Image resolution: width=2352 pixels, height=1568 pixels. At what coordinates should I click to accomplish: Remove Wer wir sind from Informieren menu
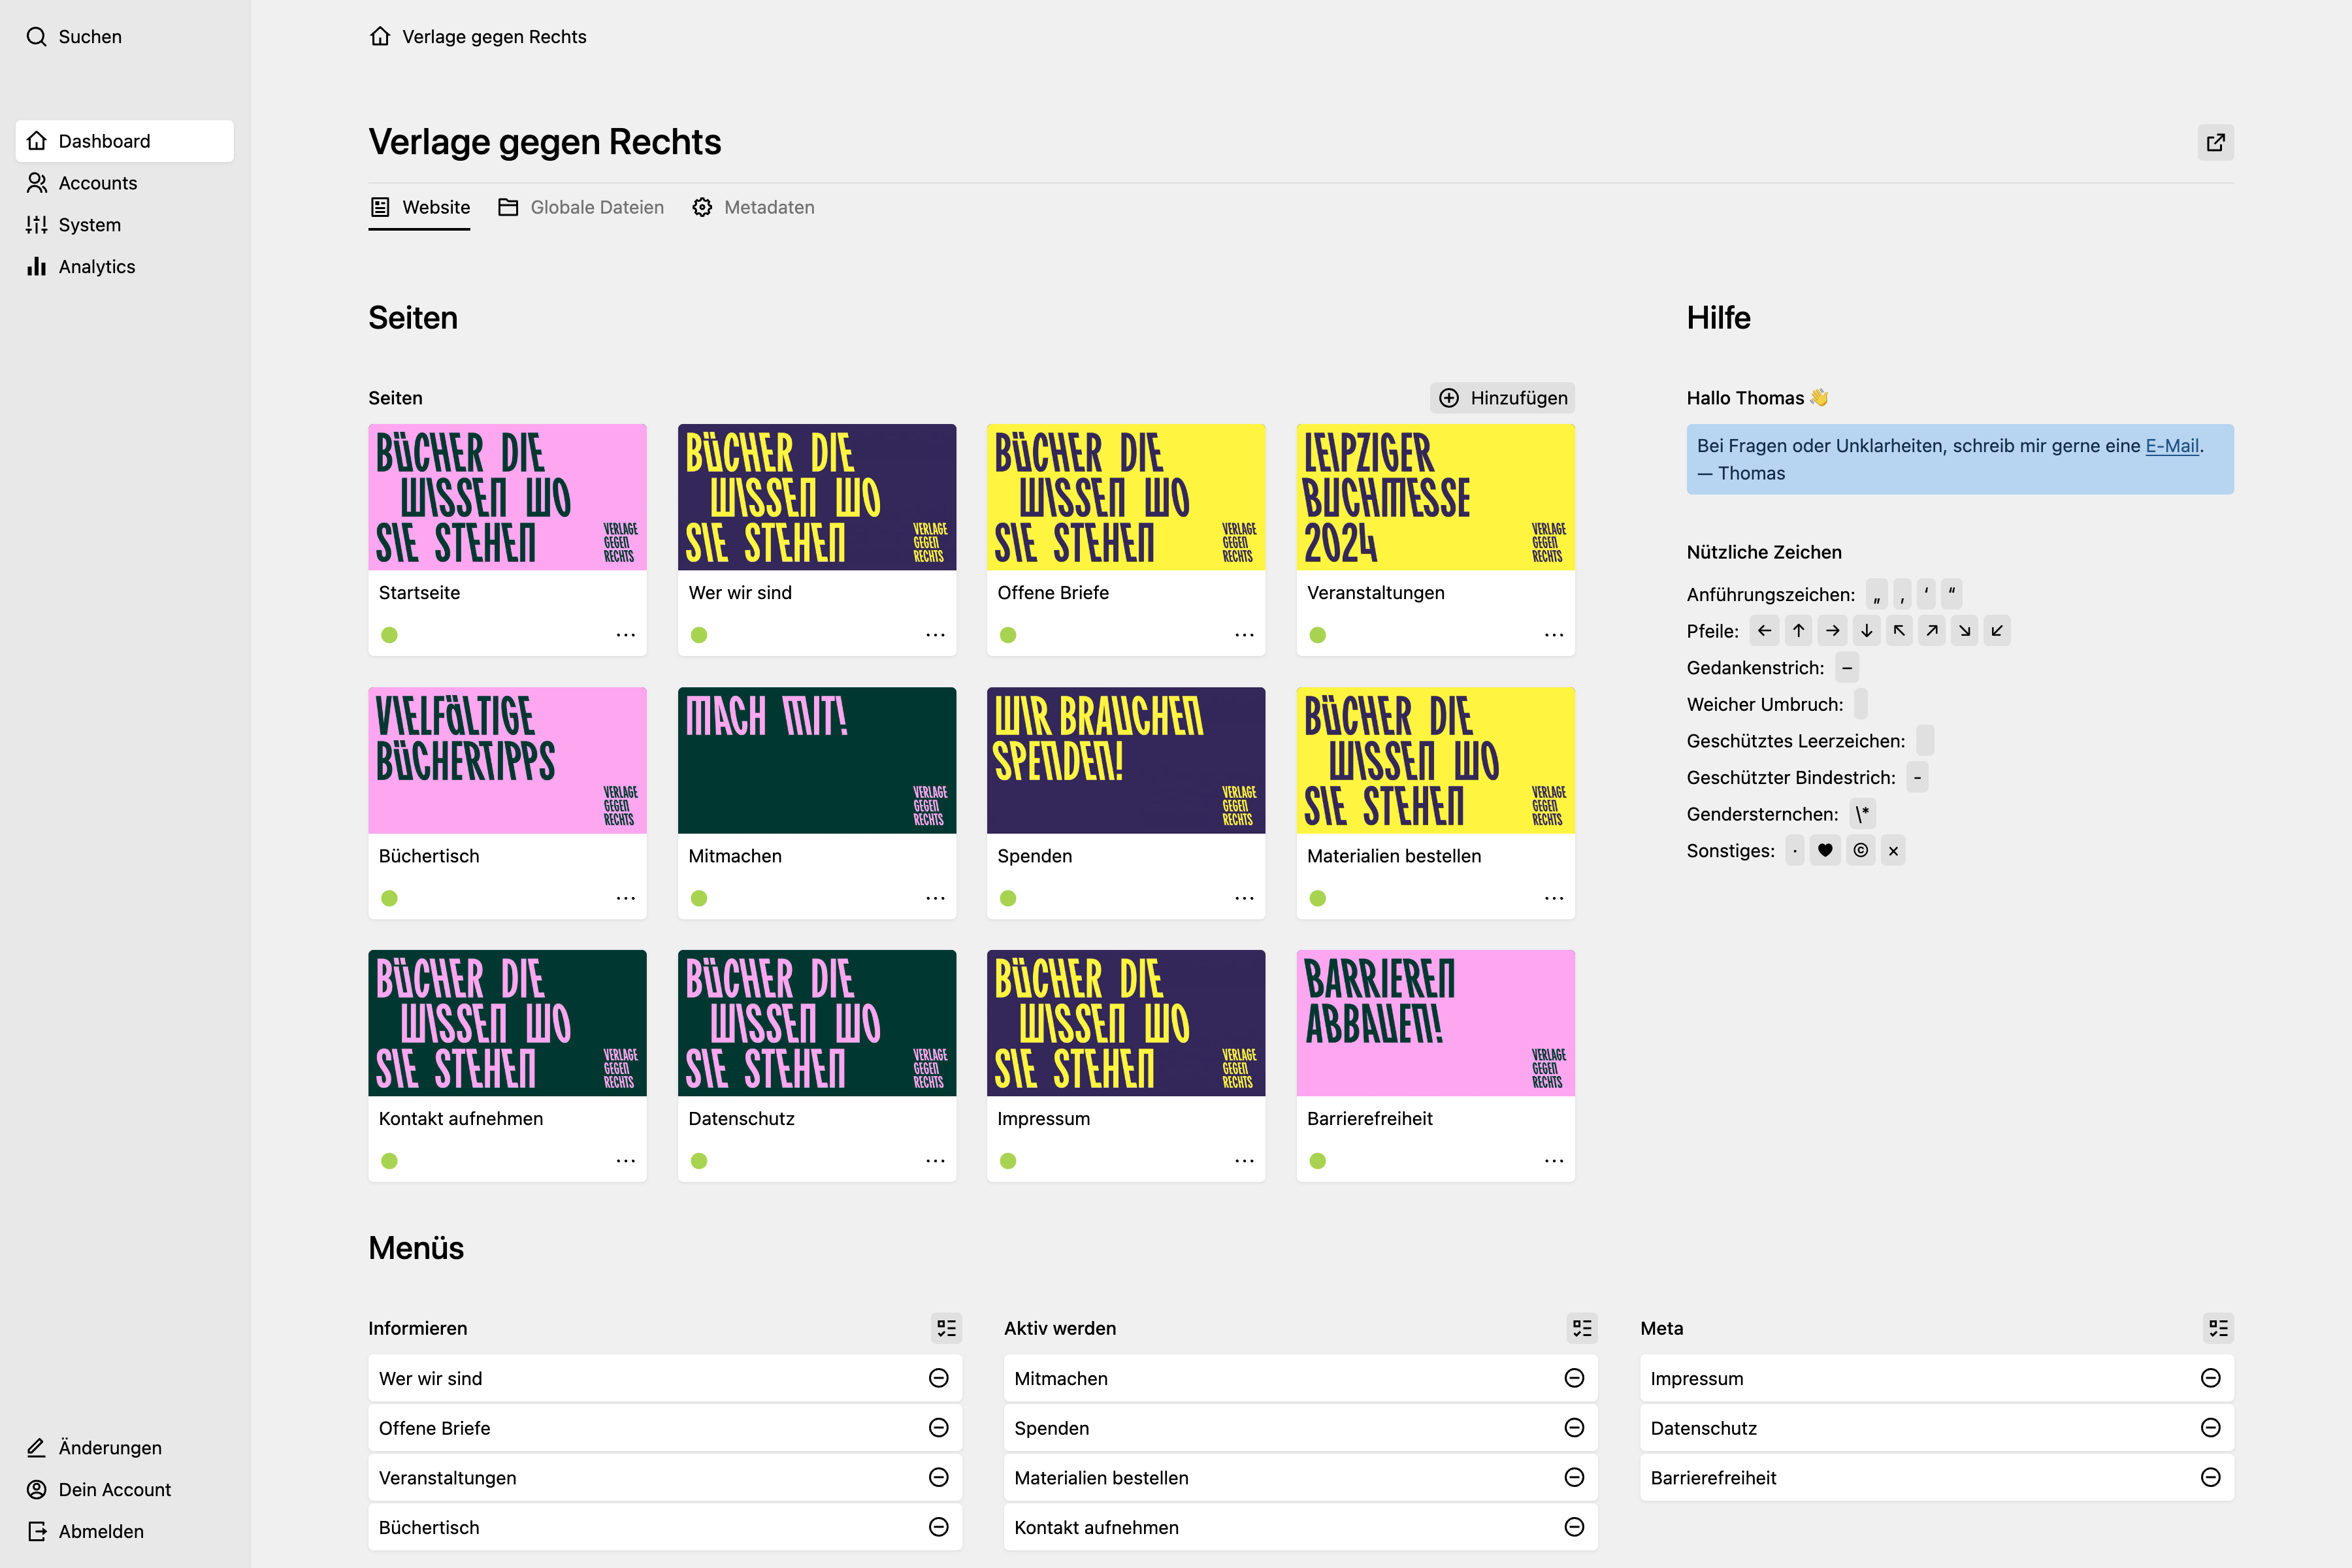(x=938, y=1378)
